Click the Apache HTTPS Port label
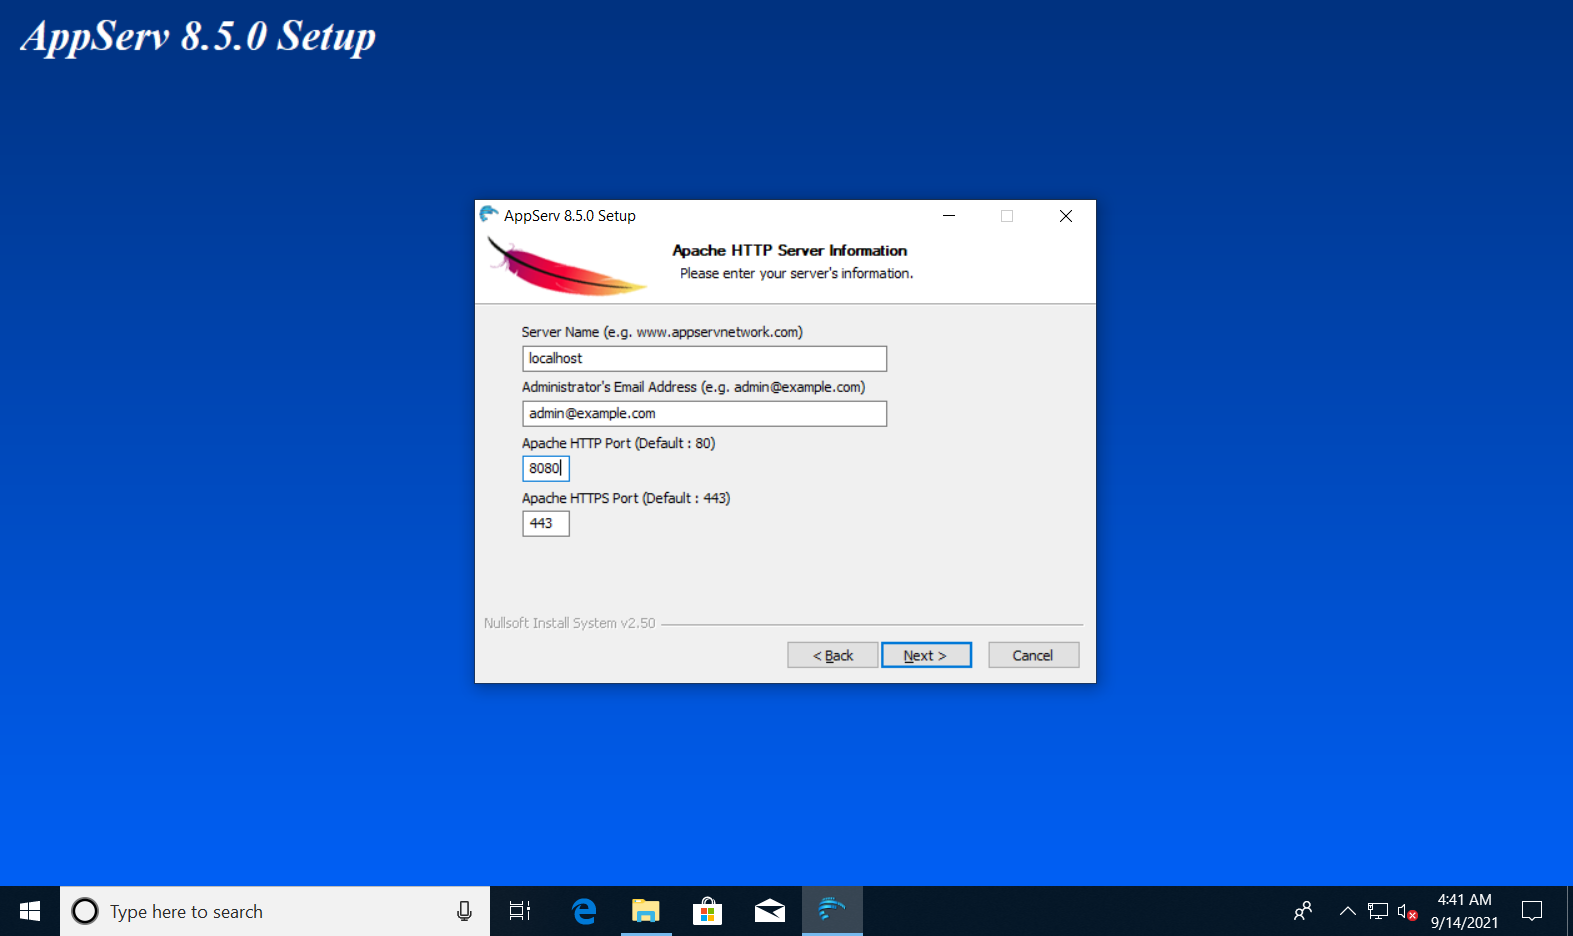The height and width of the screenshot is (936, 1573). pos(626,498)
